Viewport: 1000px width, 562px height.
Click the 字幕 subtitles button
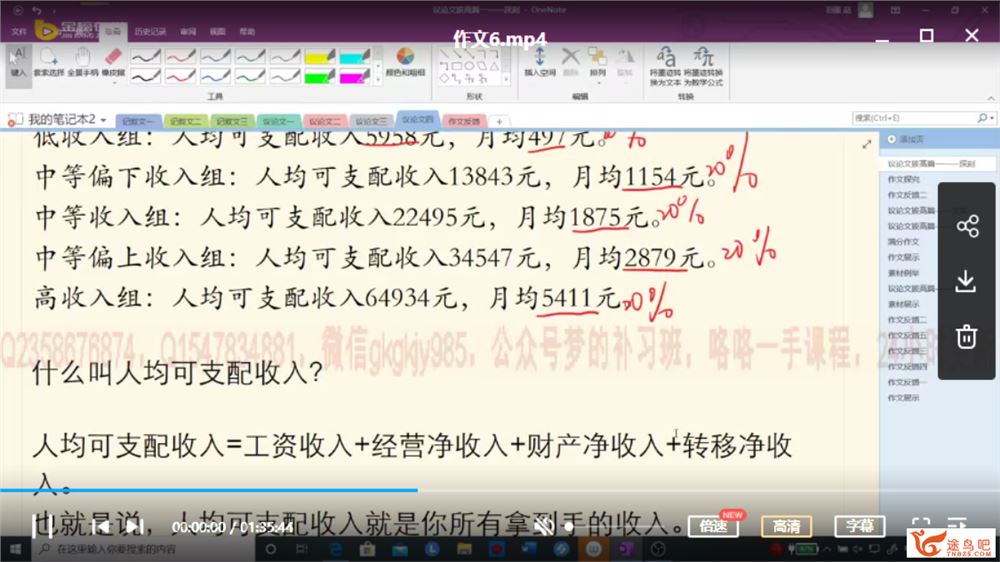coord(860,526)
